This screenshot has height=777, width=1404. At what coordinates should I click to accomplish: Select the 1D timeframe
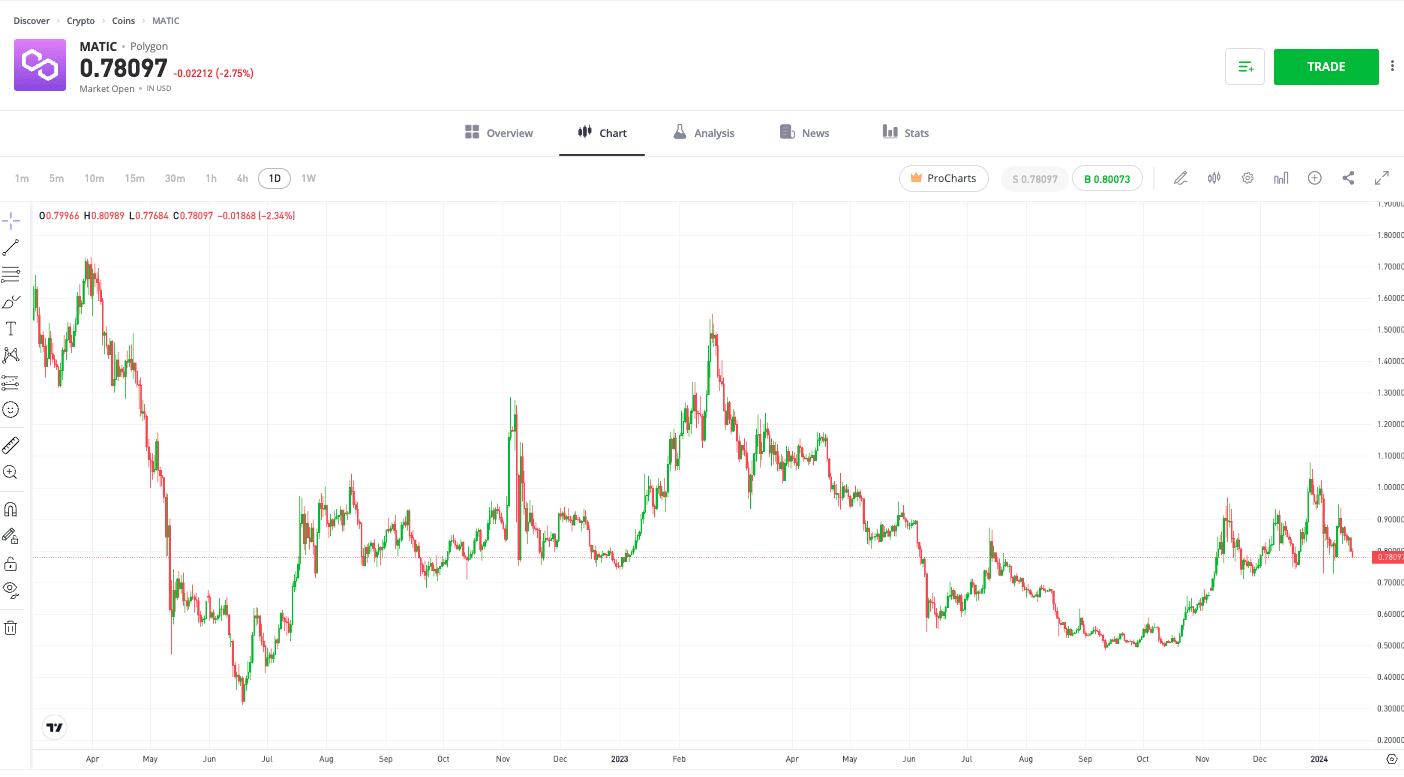pos(274,179)
